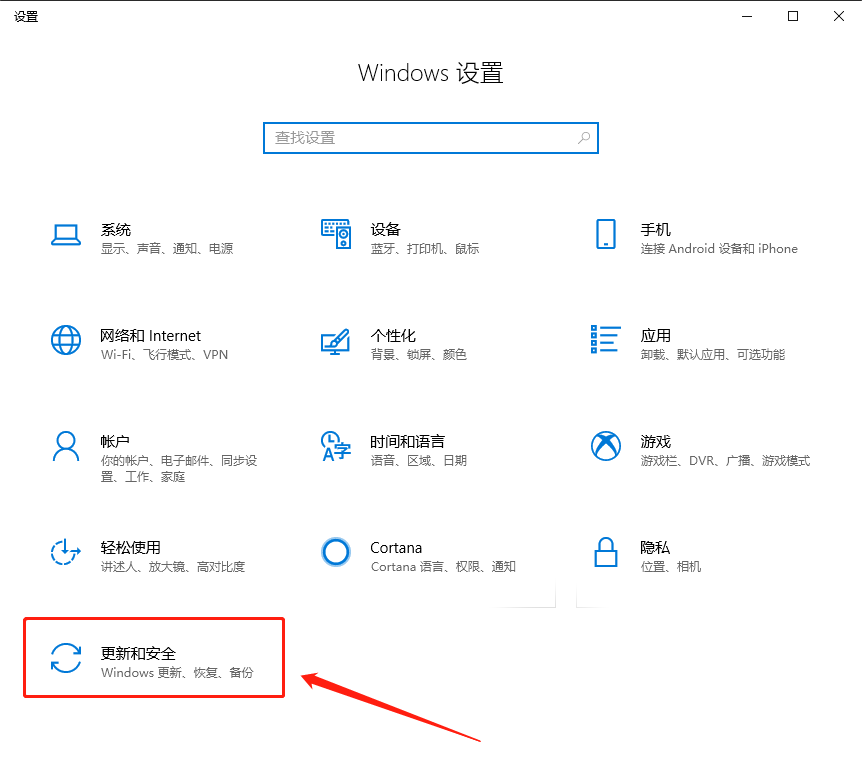Click description 连接 Android 设备和 iPhone
Screen dimensions: 862x766
click(719, 249)
